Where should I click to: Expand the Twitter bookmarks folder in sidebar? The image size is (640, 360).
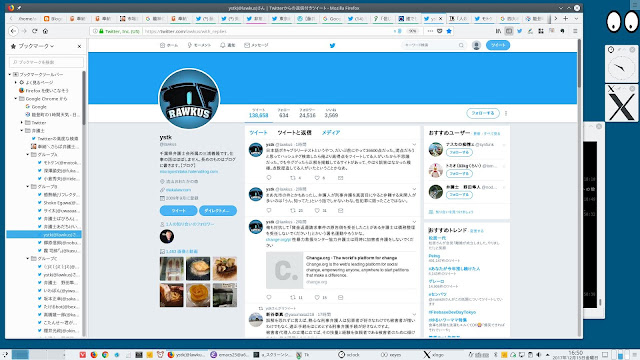(22, 122)
